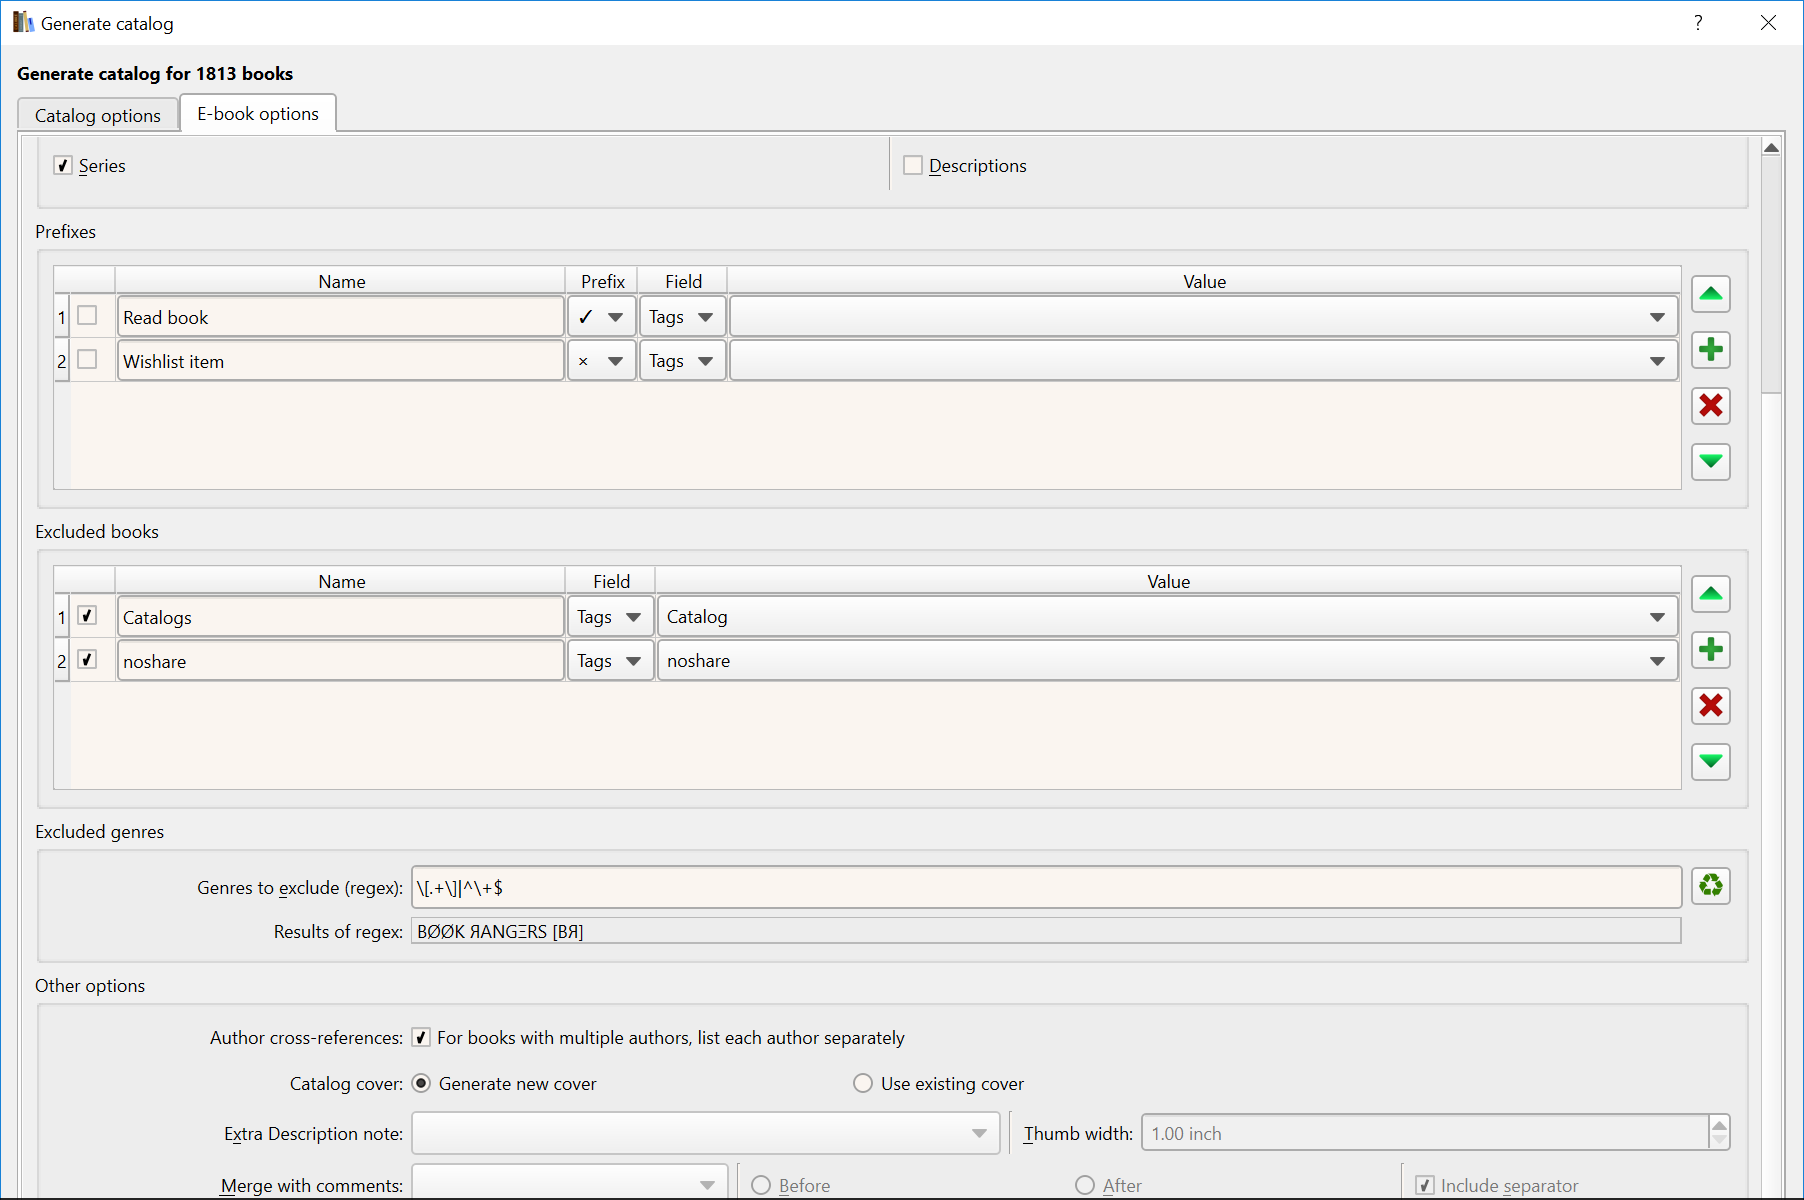Click the Genres to exclude regex field
Screen dimensions: 1804x1200
point(1047,887)
